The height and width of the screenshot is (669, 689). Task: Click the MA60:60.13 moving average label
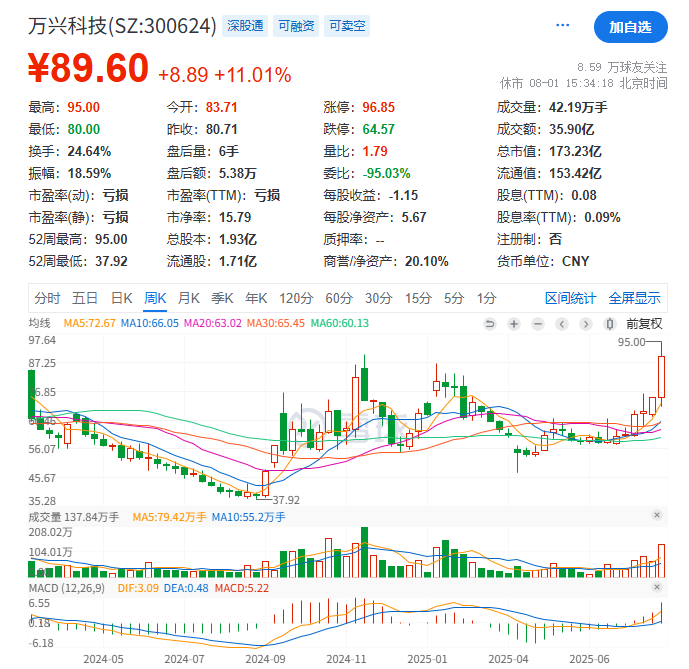[x=340, y=324]
